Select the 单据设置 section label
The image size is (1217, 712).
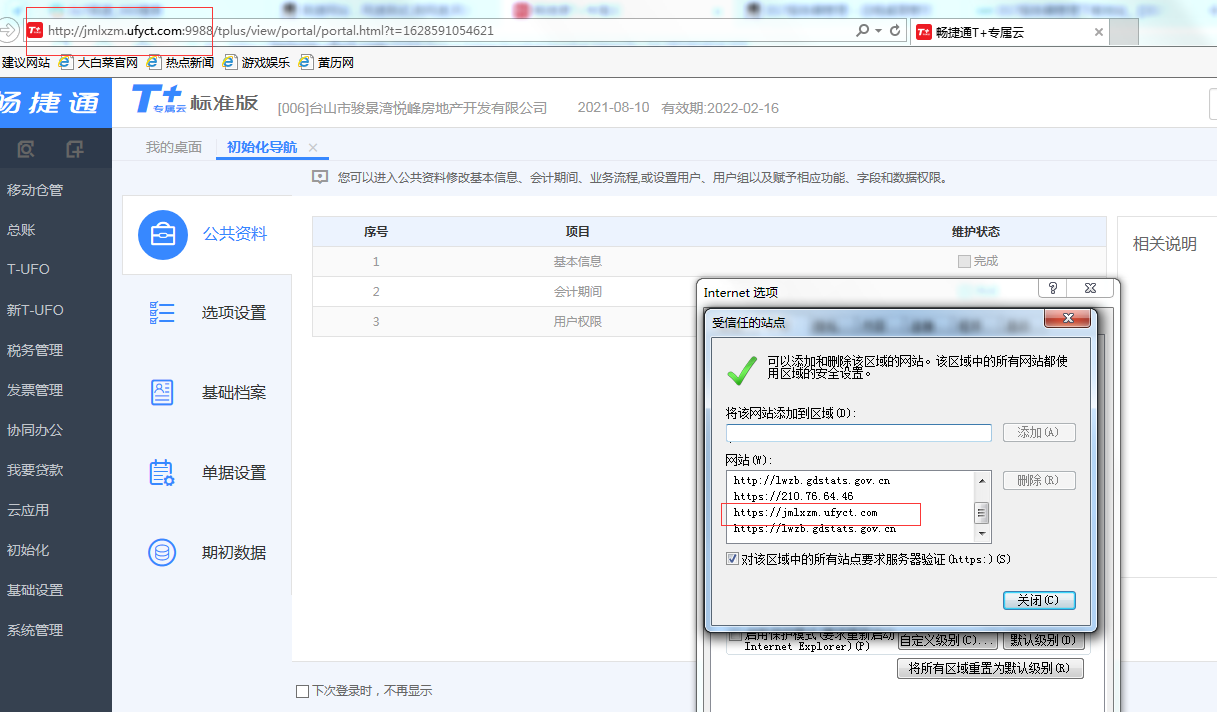pos(234,473)
